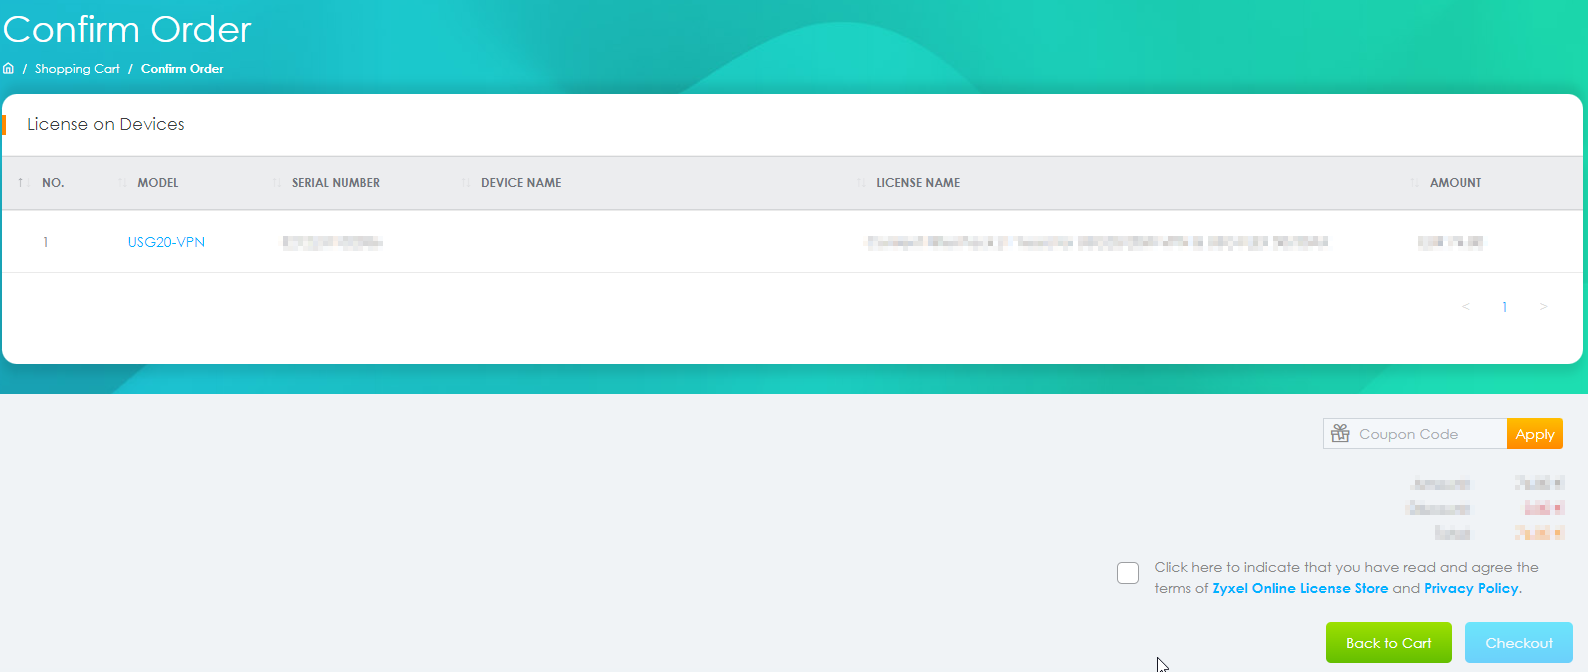Sort by DEVICE NAME column
Viewport: 1588px width, 672px height.
(x=520, y=183)
